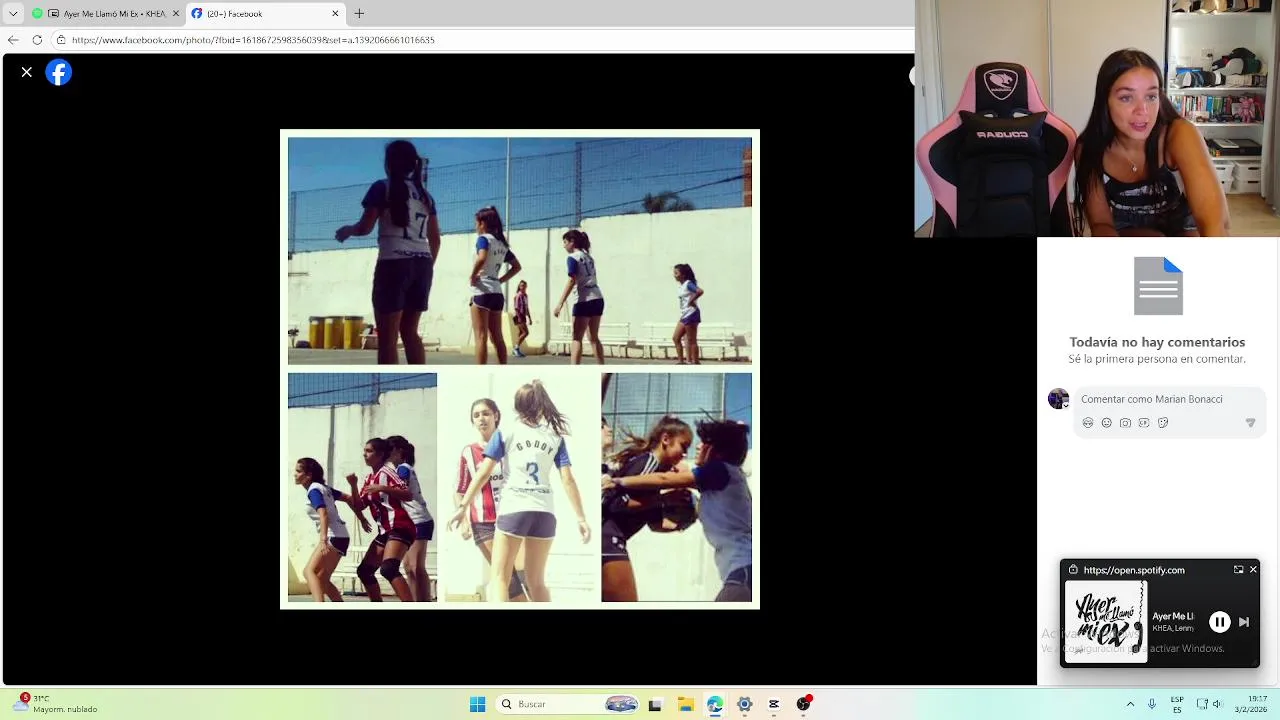The height and width of the screenshot is (720, 1280).
Task: Reload the current page
Action: click(x=37, y=40)
